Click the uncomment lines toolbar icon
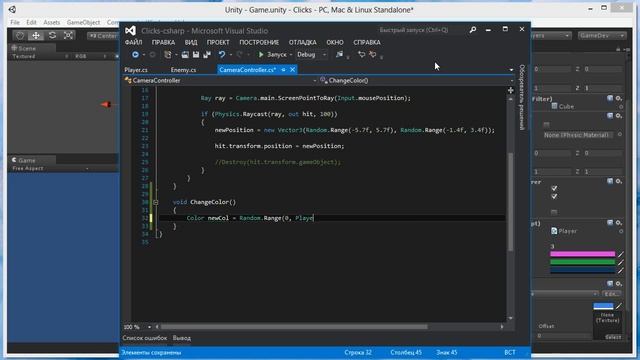The height and width of the screenshot is (360, 640). point(372,54)
